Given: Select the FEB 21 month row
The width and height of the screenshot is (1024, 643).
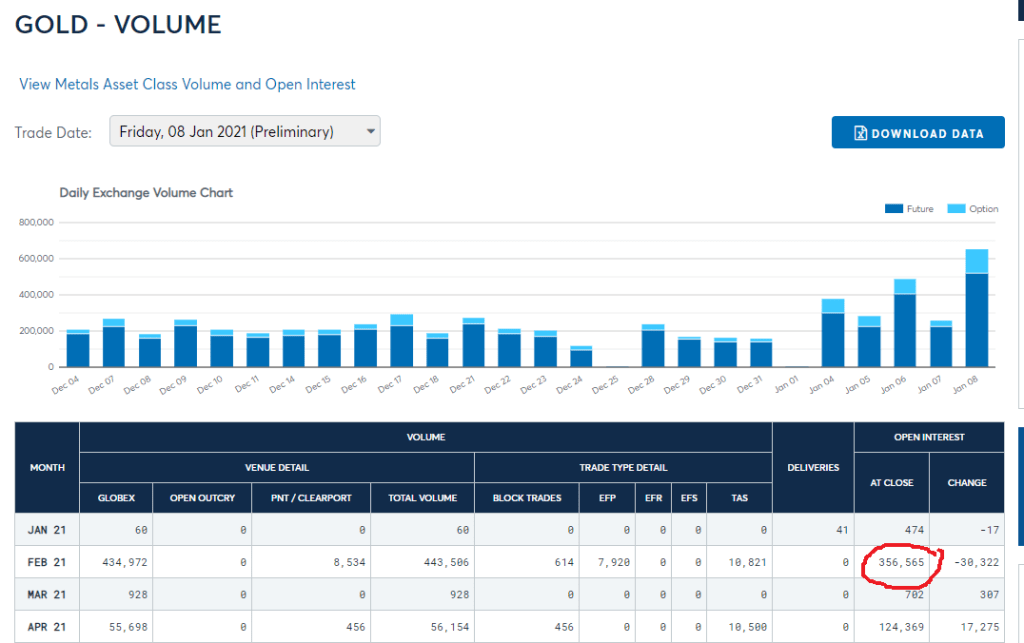Looking at the screenshot, I should click(47, 562).
